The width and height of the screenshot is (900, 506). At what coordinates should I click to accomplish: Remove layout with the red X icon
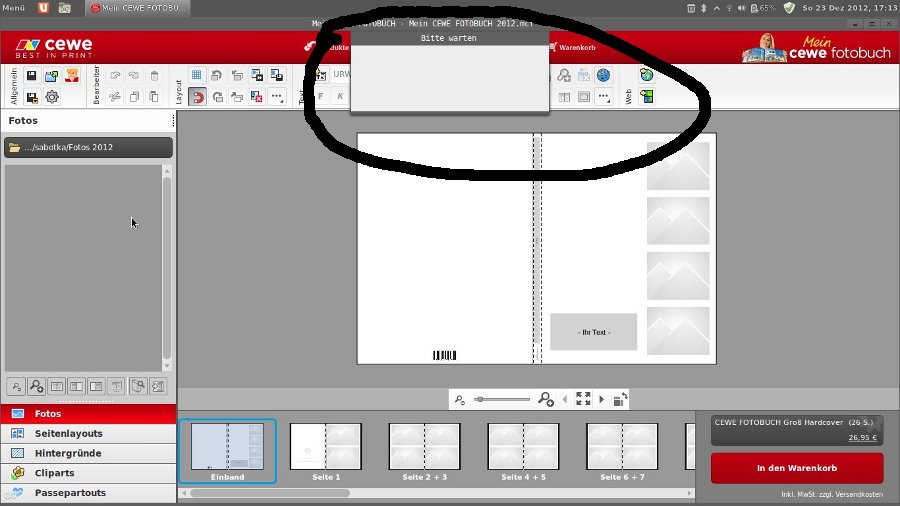(257, 97)
